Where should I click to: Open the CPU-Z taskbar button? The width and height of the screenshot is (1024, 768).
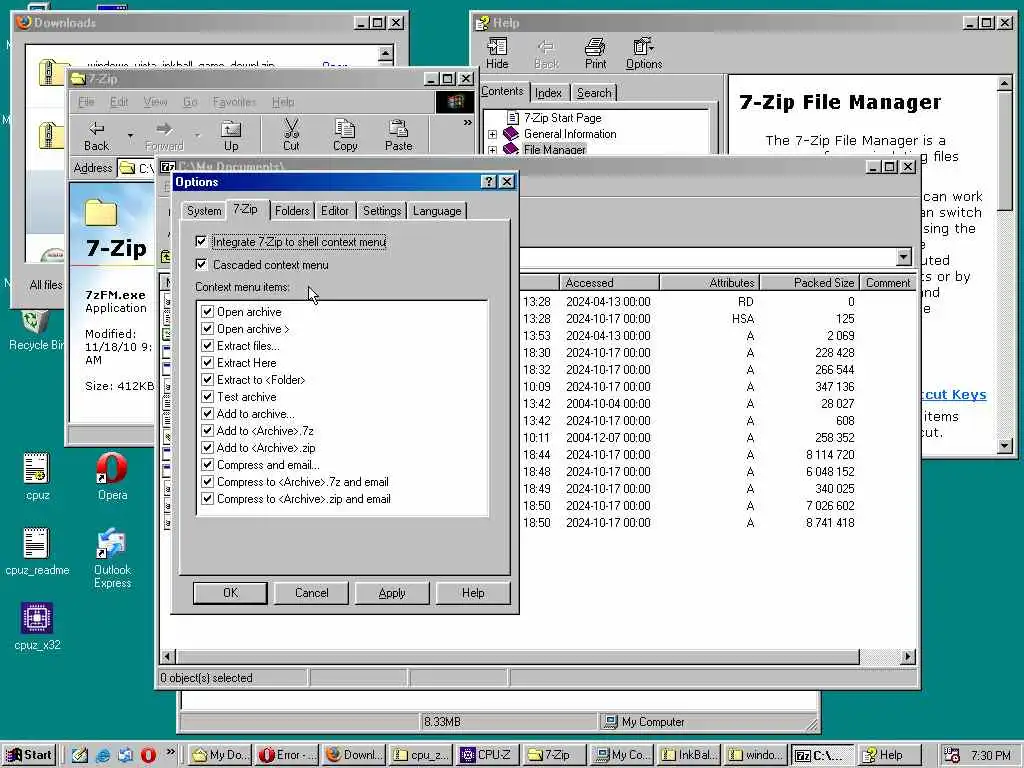pyautogui.click(x=488, y=755)
